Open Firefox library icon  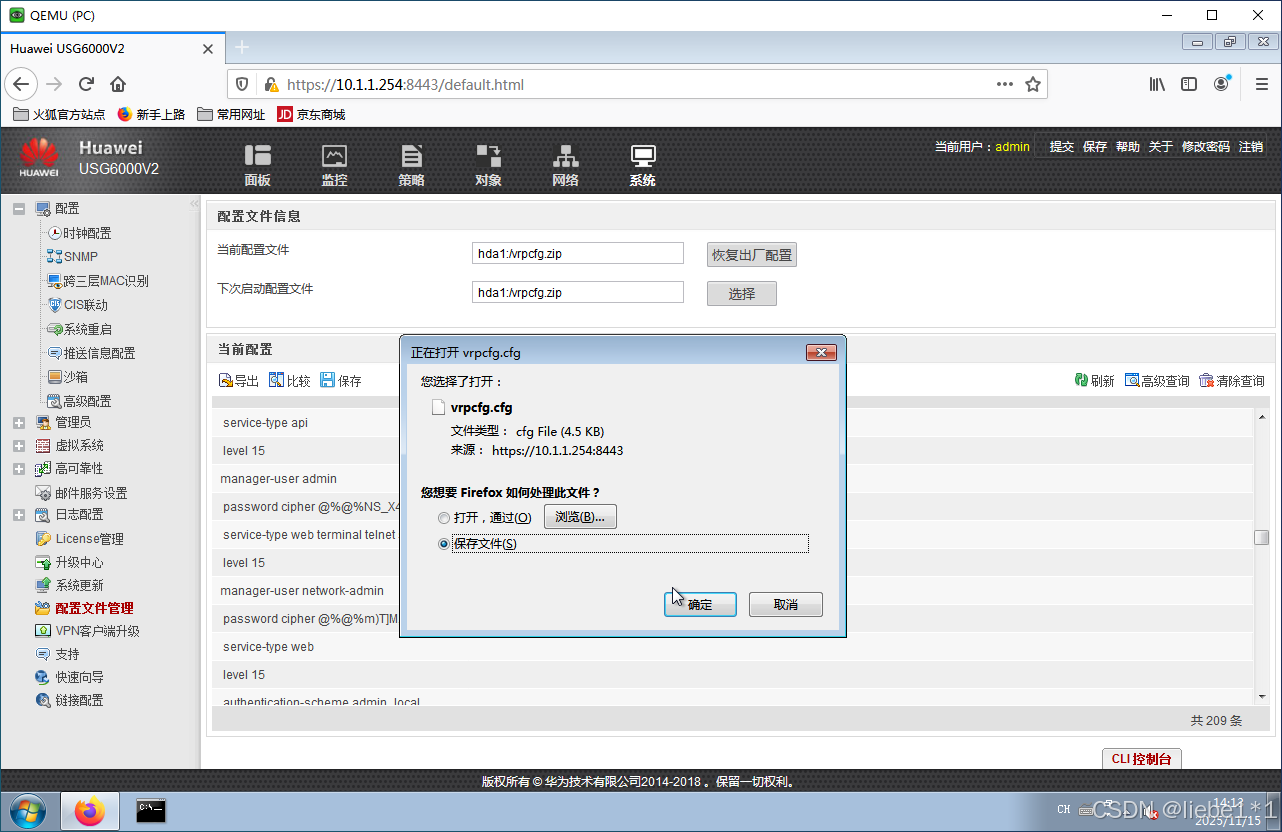click(x=1157, y=84)
